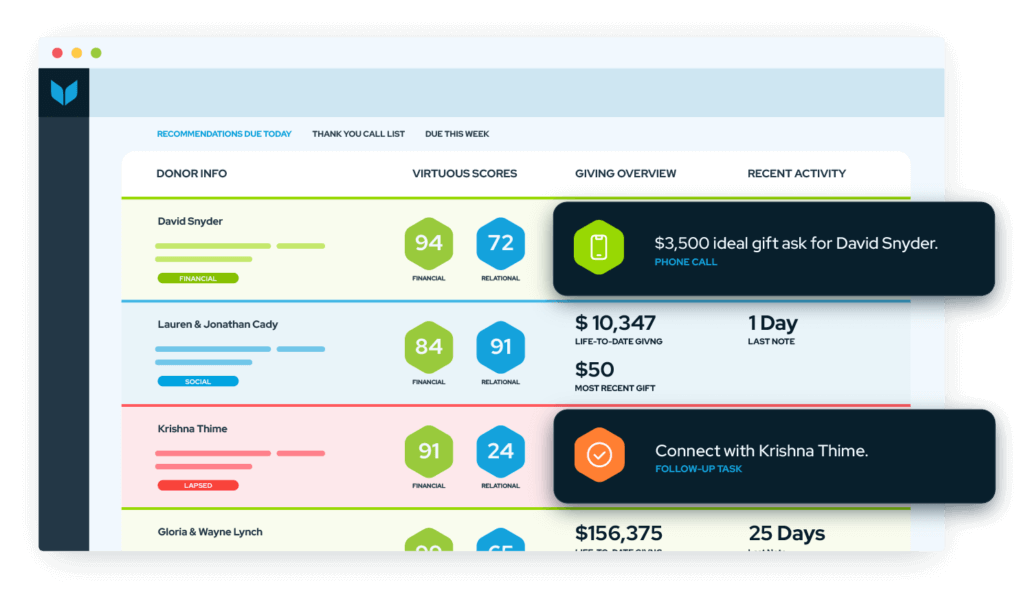The height and width of the screenshot is (602, 1024).
Task: Open the DUE THIS WEEK tab
Action: click(456, 133)
